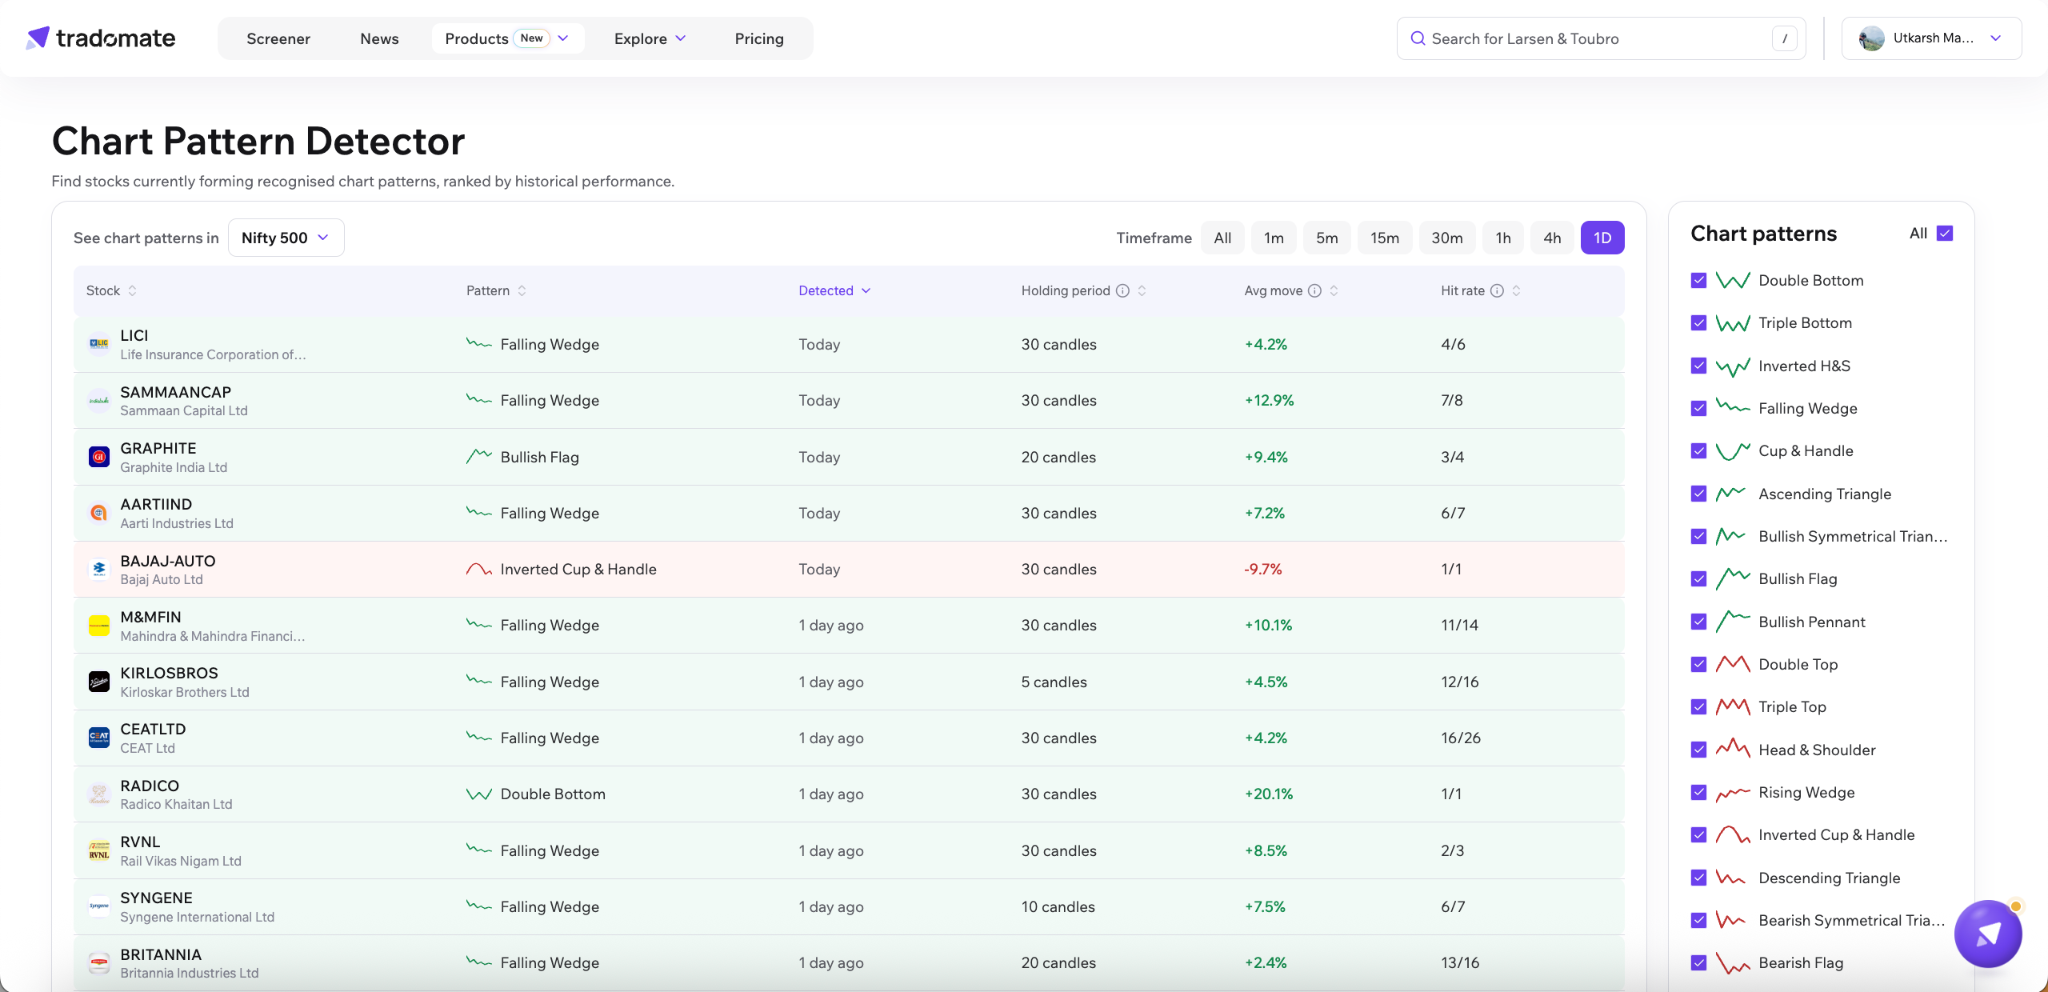Image resolution: width=2048 pixels, height=992 pixels.
Task: Toggle the Head & Shoulder checkbox
Action: tap(1698, 750)
